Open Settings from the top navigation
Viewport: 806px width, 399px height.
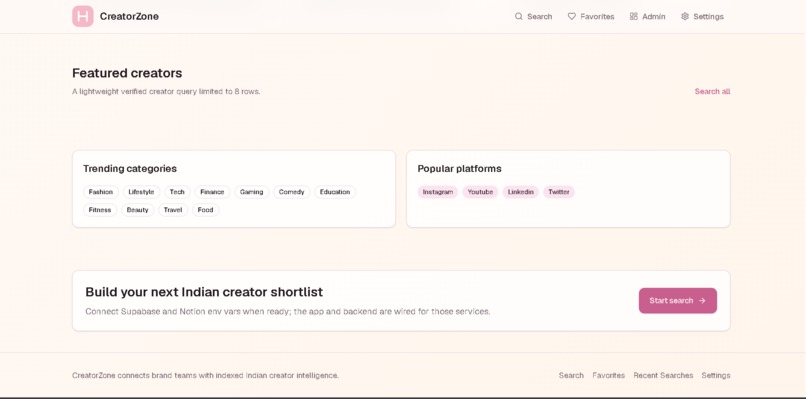[x=702, y=16]
